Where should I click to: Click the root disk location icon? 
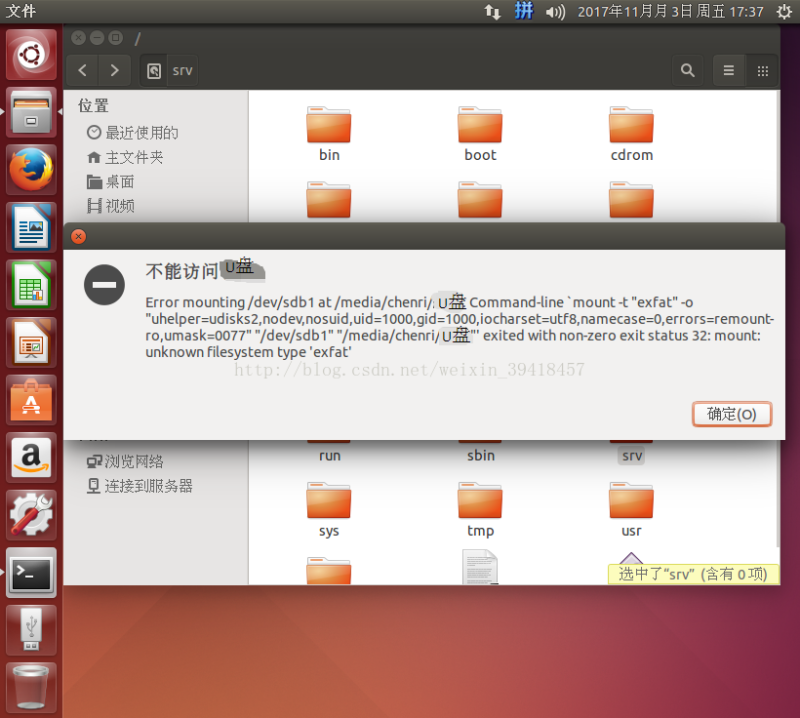[x=154, y=70]
